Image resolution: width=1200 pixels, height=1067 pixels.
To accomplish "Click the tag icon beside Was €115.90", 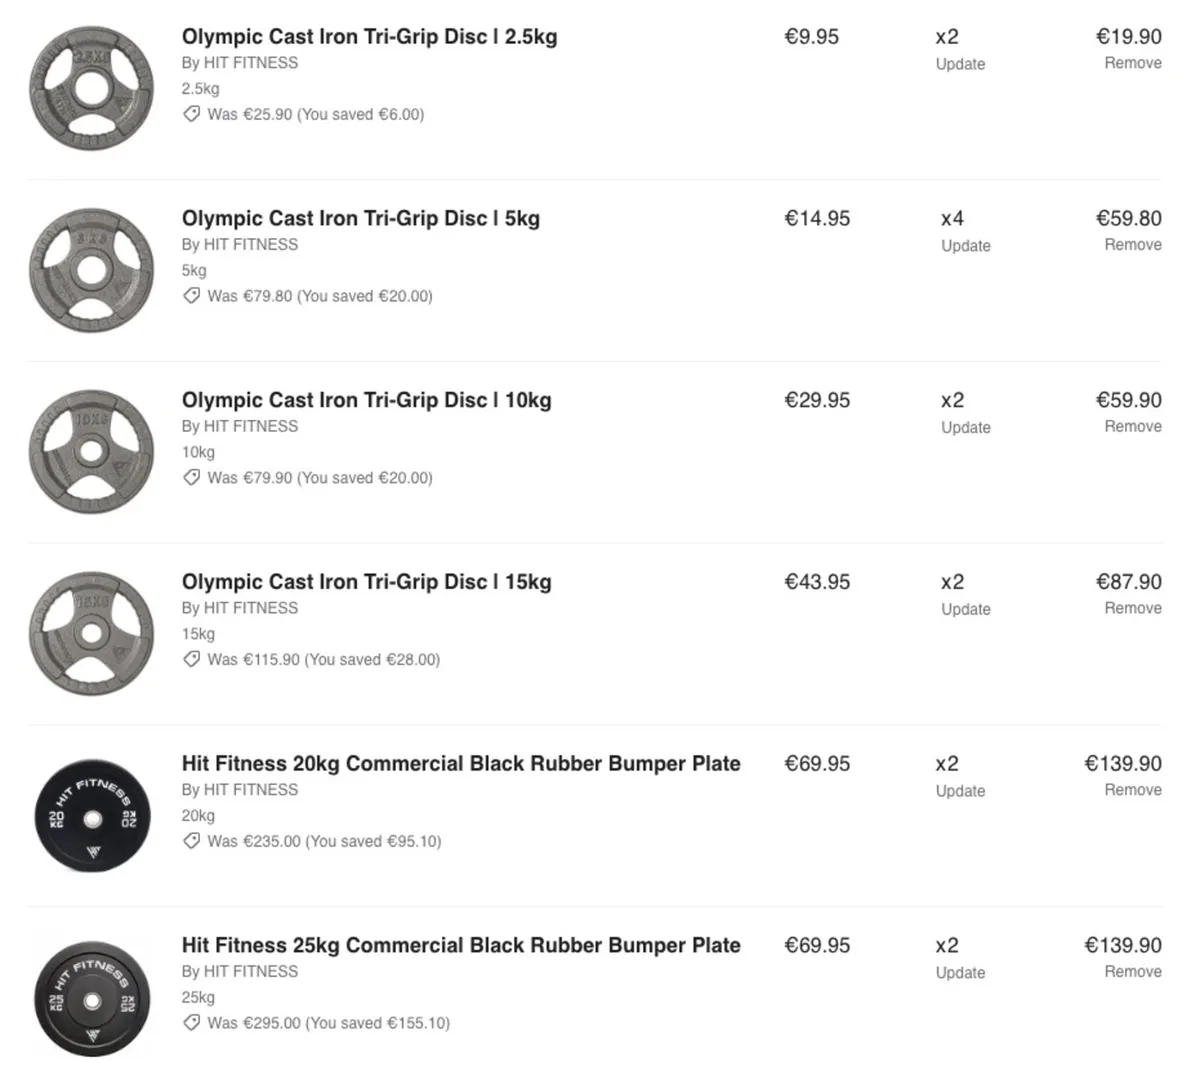I will coord(191,659).
